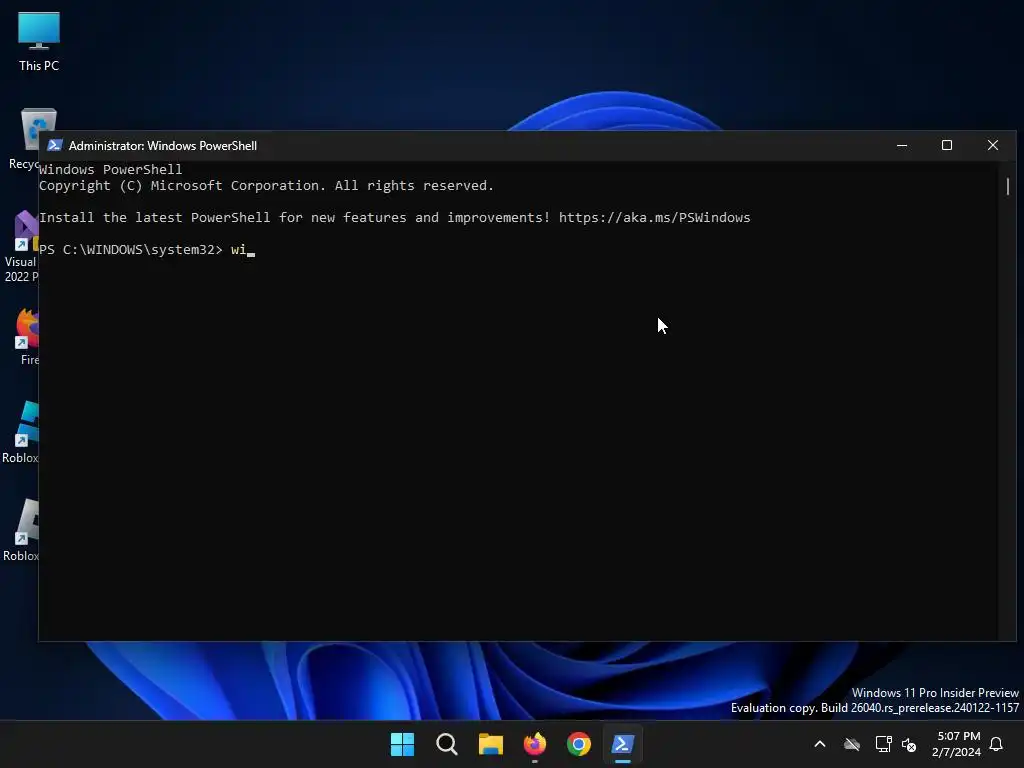Select Roblox Studio desktop shortcut
The width and height of the screenshot is (1024, 768).
(21, 432)
